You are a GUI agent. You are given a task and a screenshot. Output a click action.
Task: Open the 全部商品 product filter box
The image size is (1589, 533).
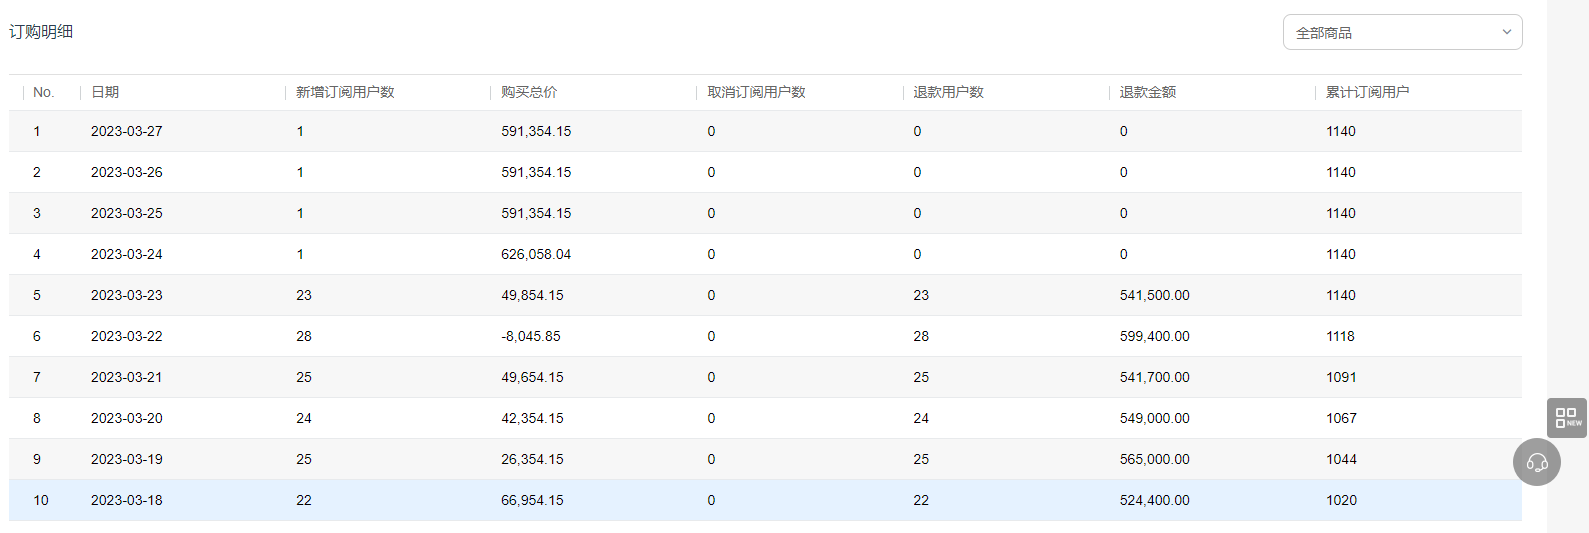1402,32
